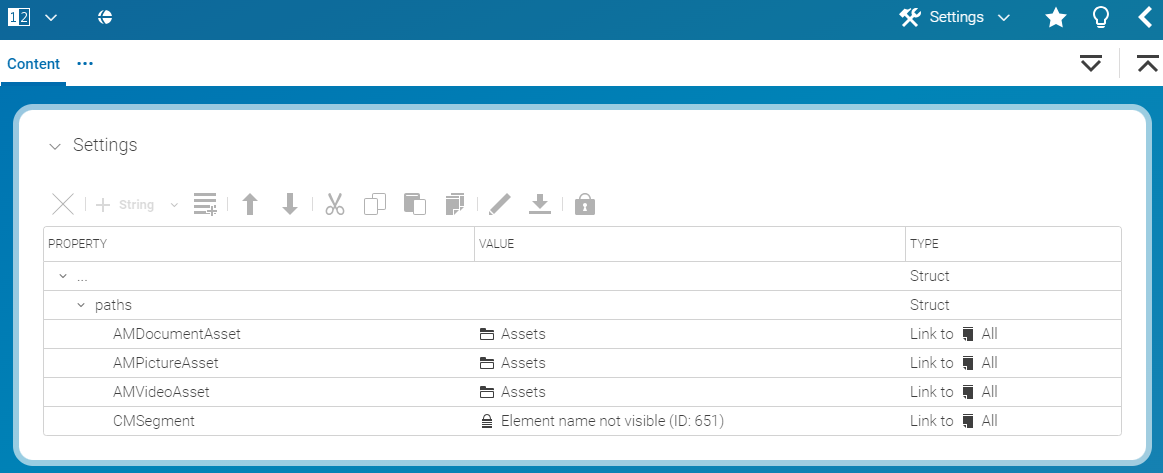
Task: Open the Settings dropdown arrow in header
Action: pos(1004,18)
